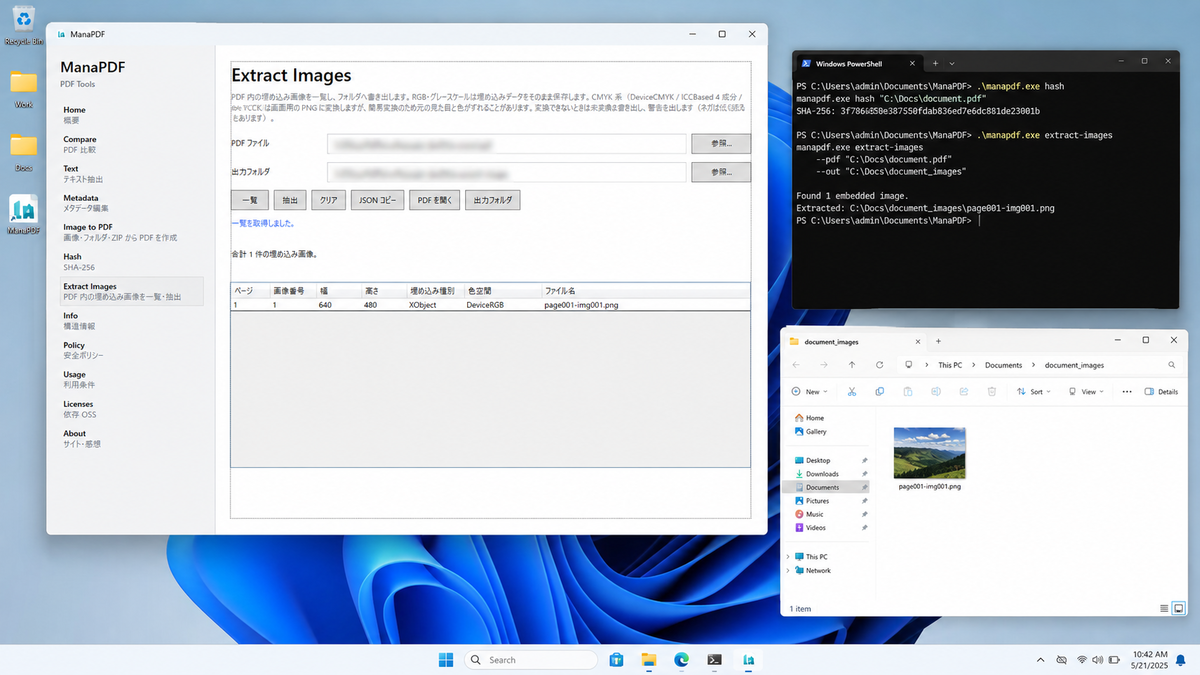Click the クリア clear button
The width and height of the screenshot is (1200, 675).
coord(328,200)
